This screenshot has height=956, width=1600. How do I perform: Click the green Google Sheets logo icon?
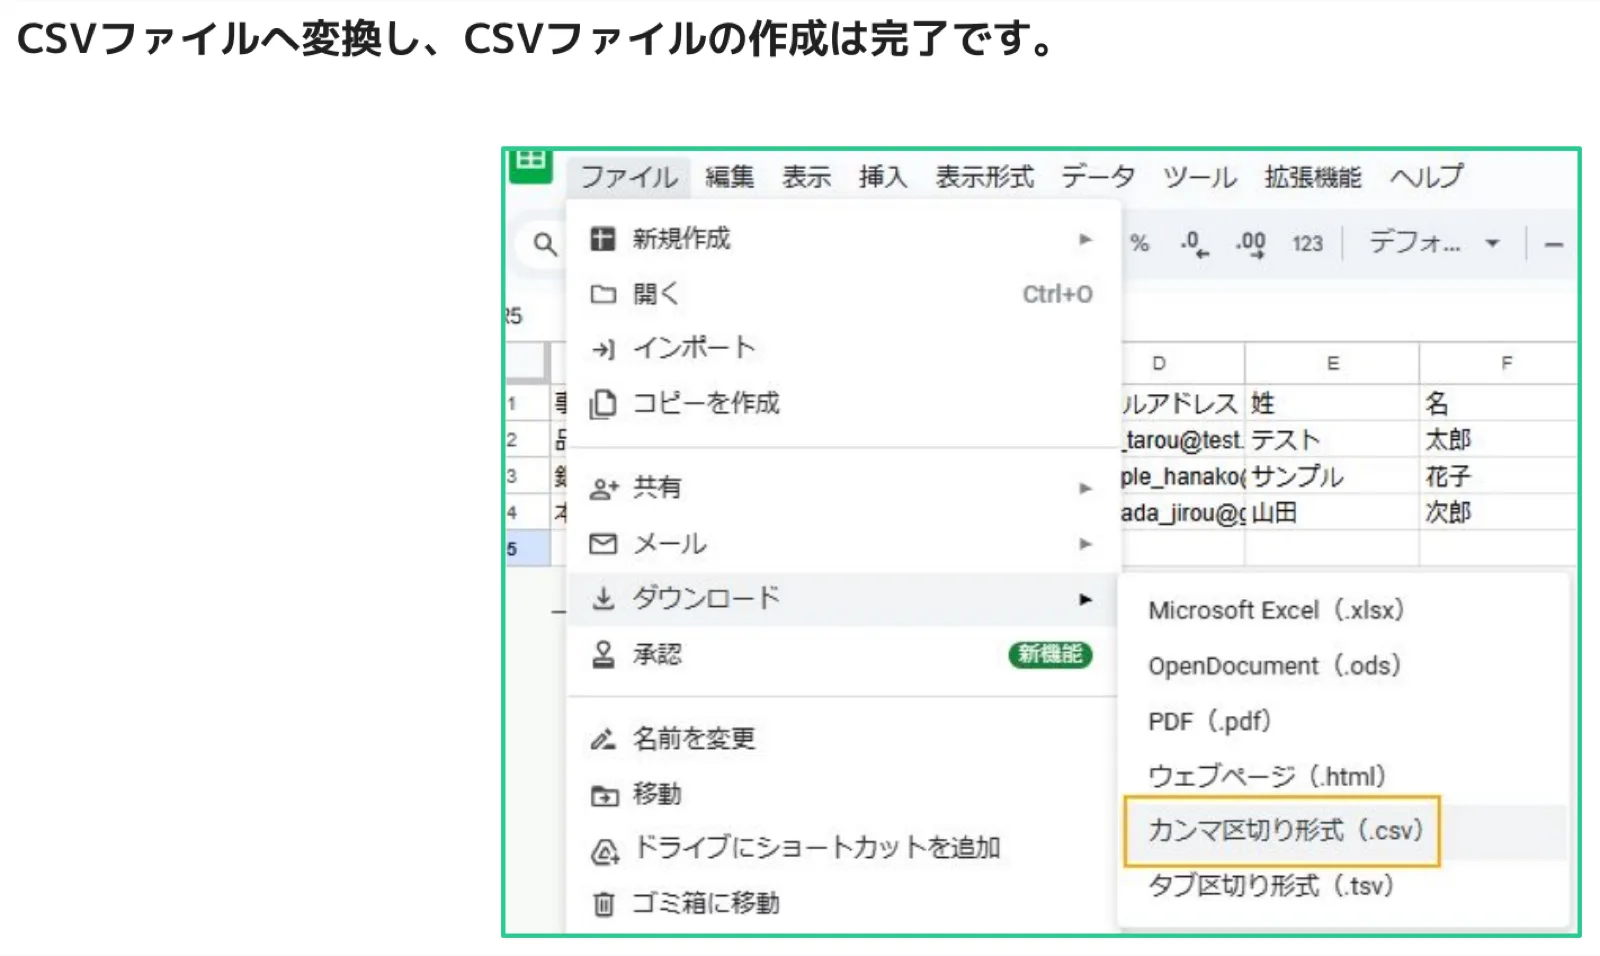530,166
